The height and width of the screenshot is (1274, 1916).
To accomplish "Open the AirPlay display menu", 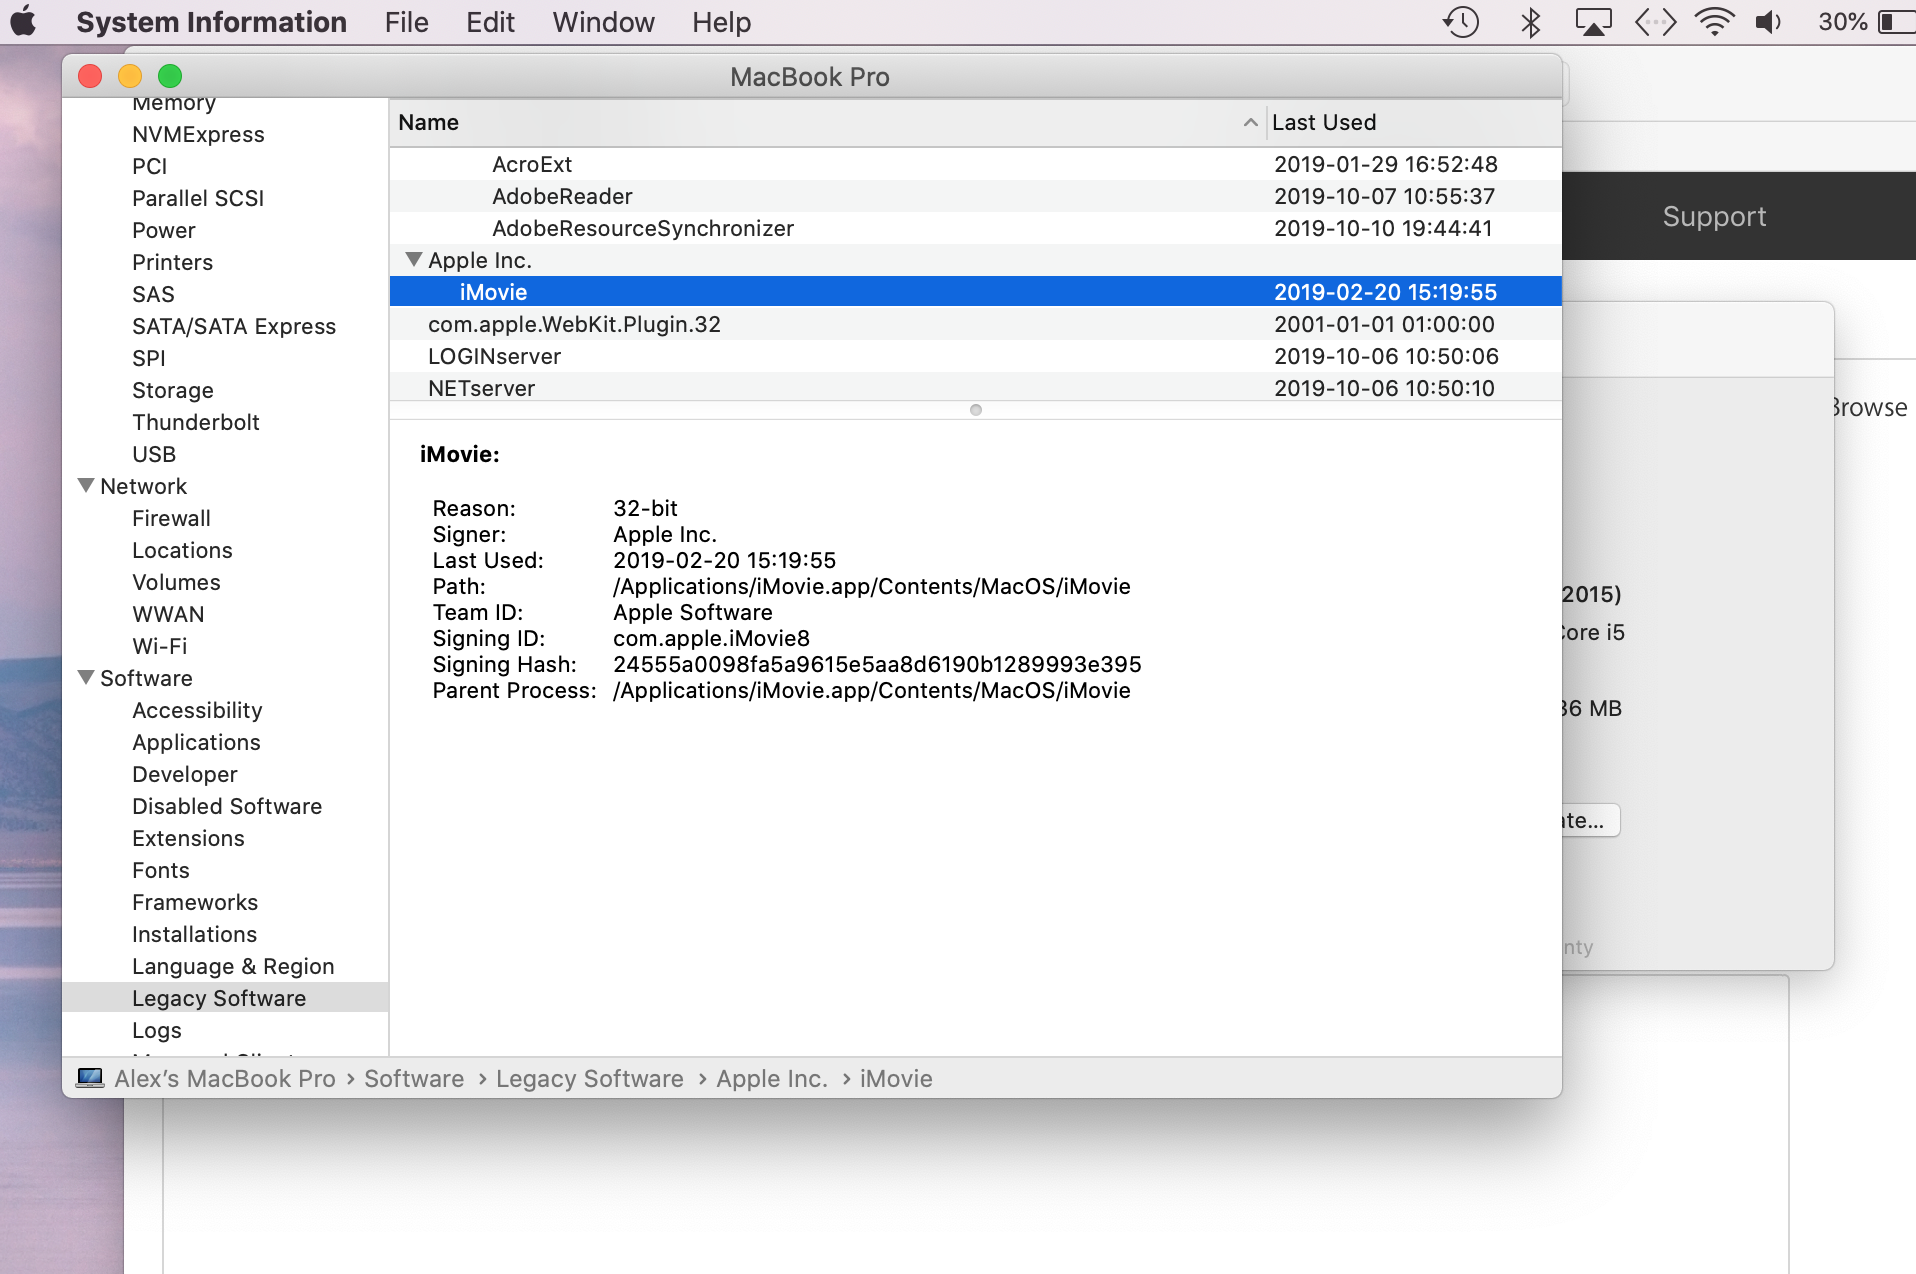I will pyautogui.click(x=1594, y=21).
